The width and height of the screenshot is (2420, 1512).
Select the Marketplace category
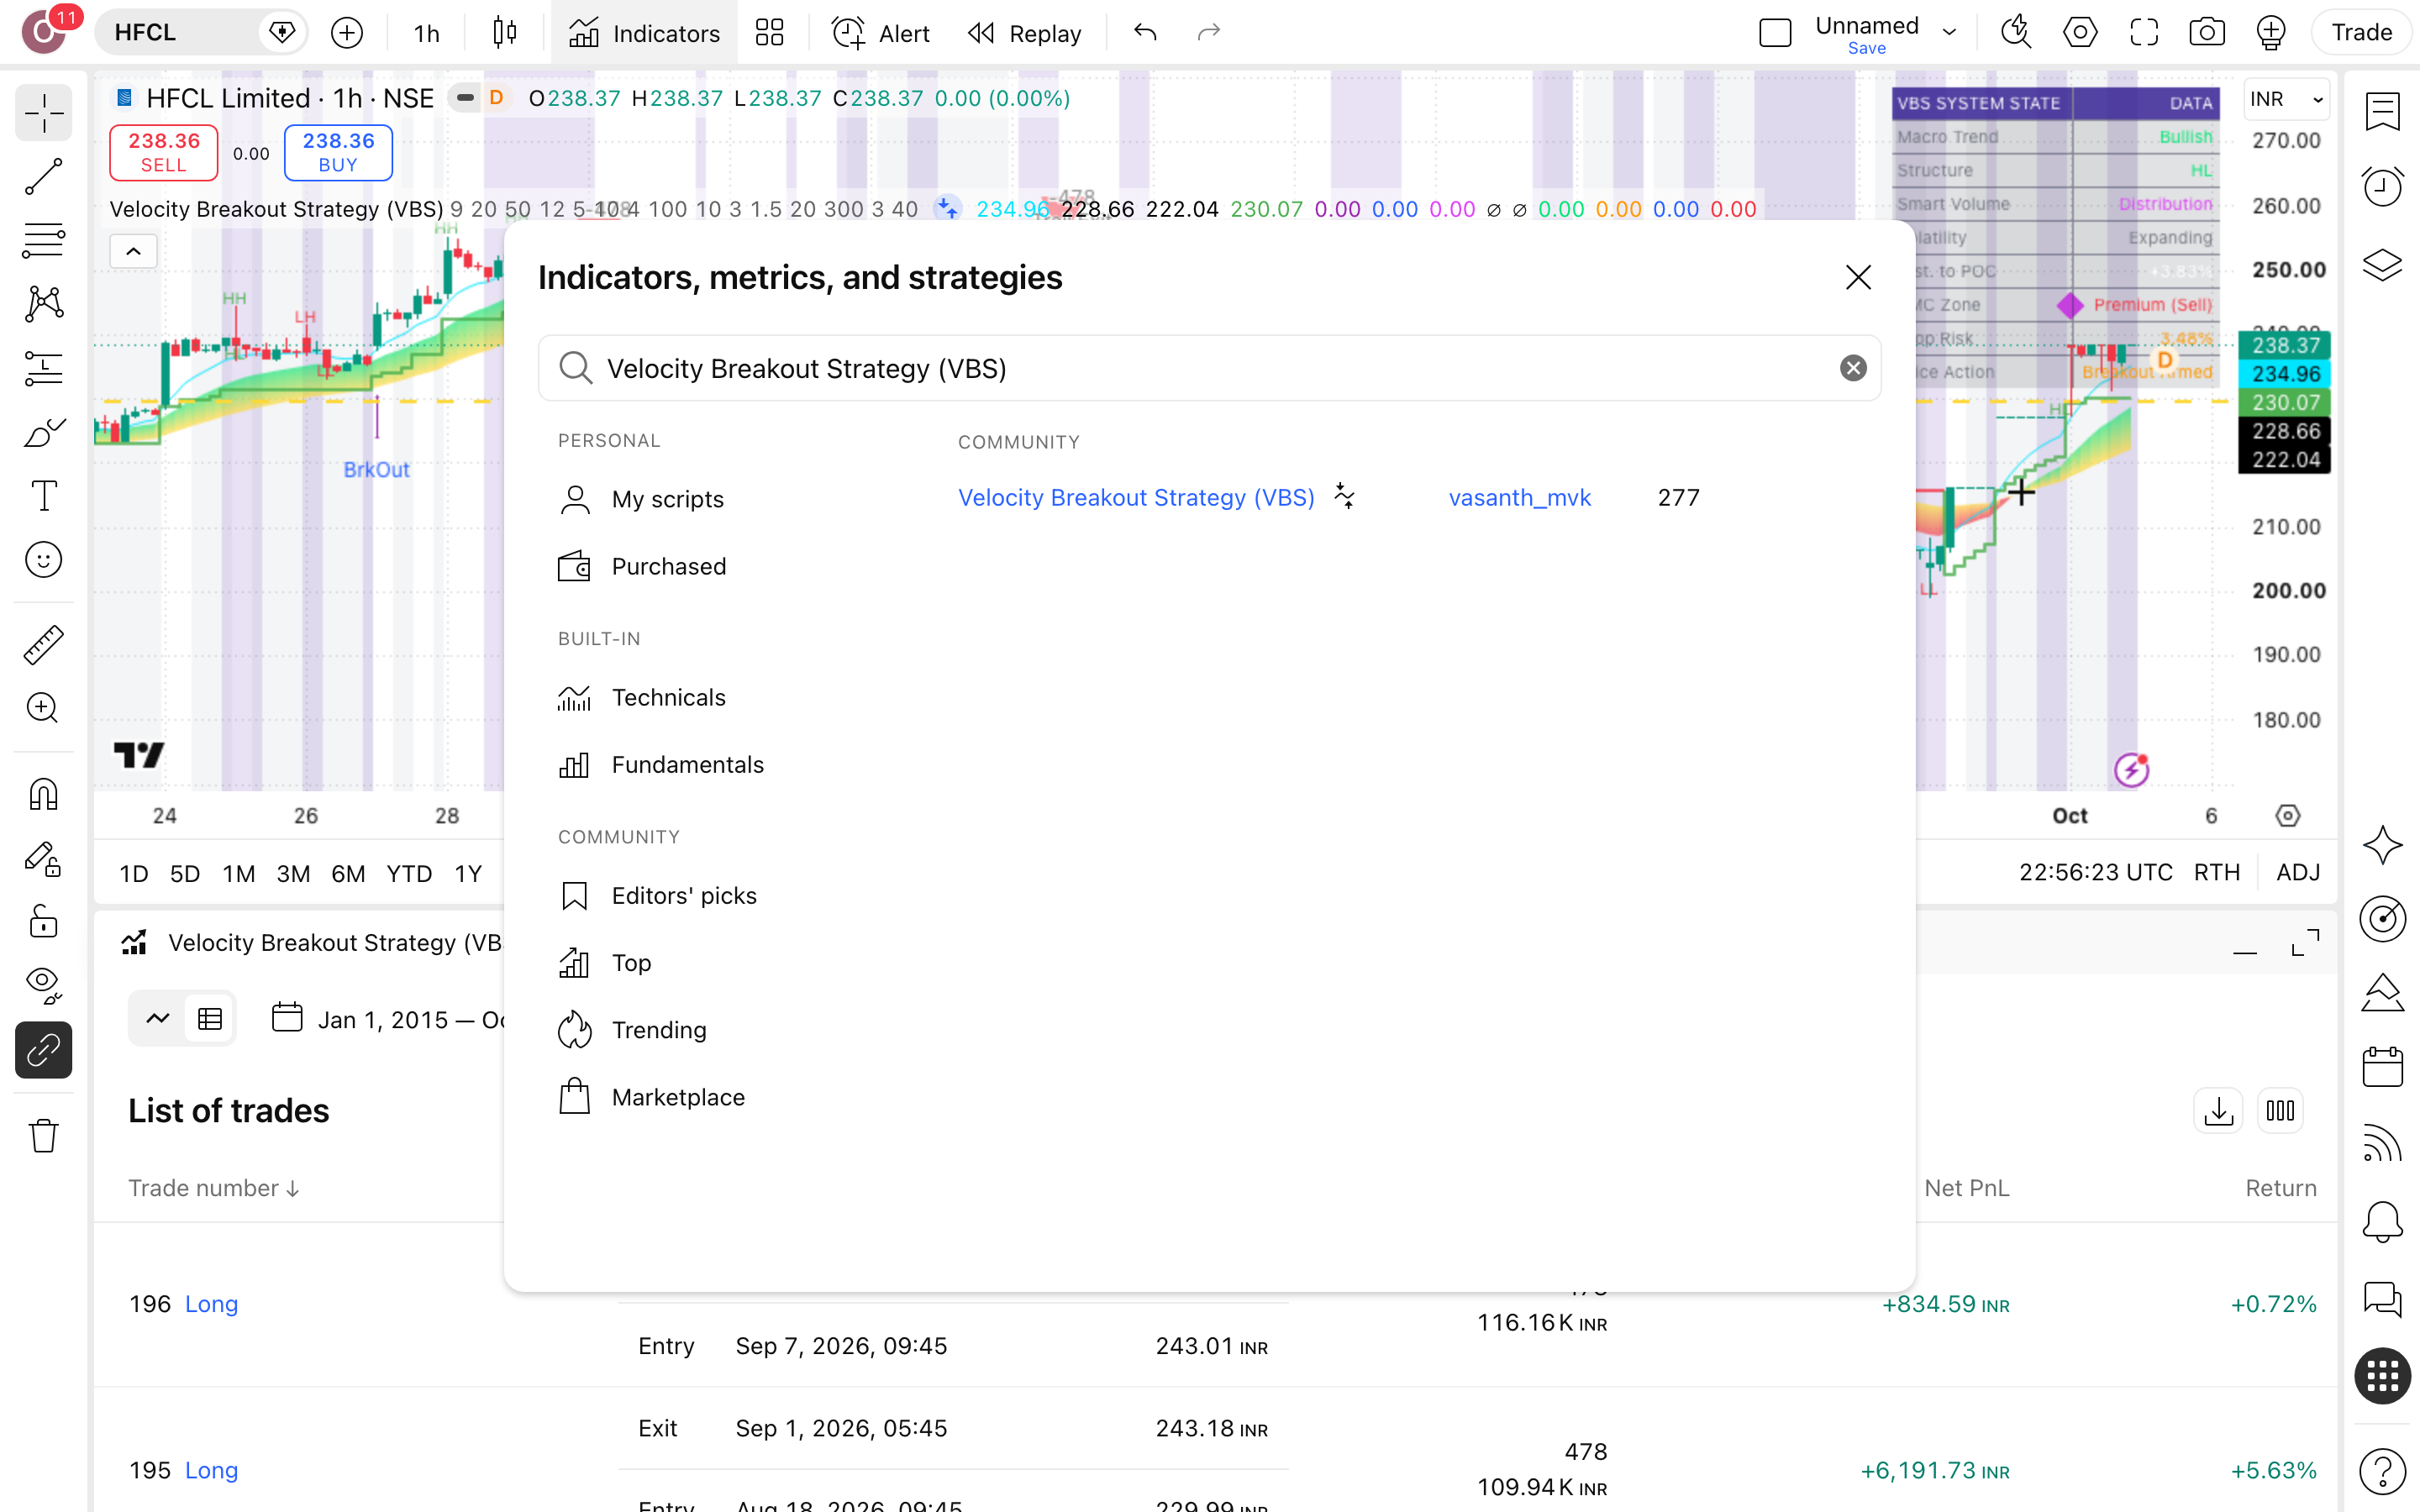tap(651, 1097)
